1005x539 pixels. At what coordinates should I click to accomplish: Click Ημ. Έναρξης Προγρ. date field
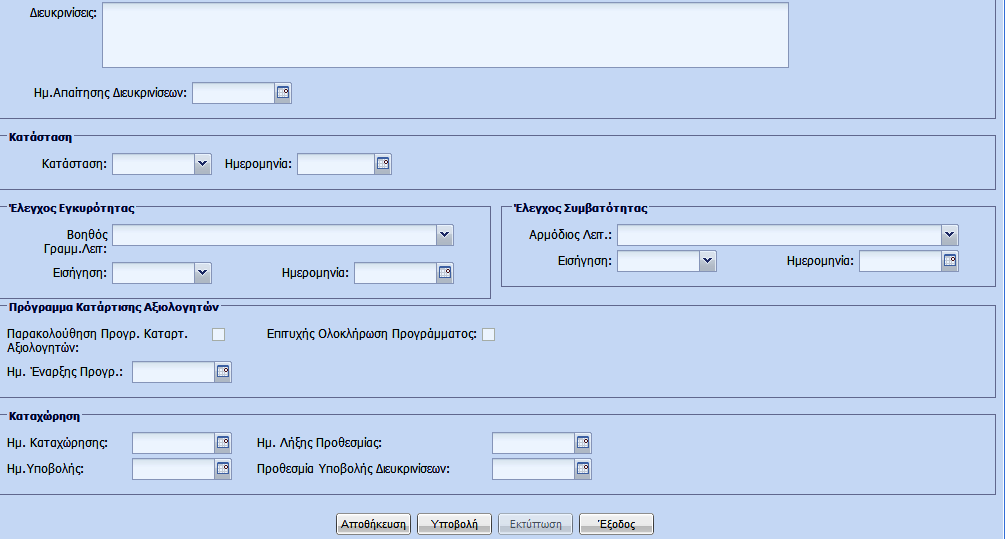coord(173,372)
